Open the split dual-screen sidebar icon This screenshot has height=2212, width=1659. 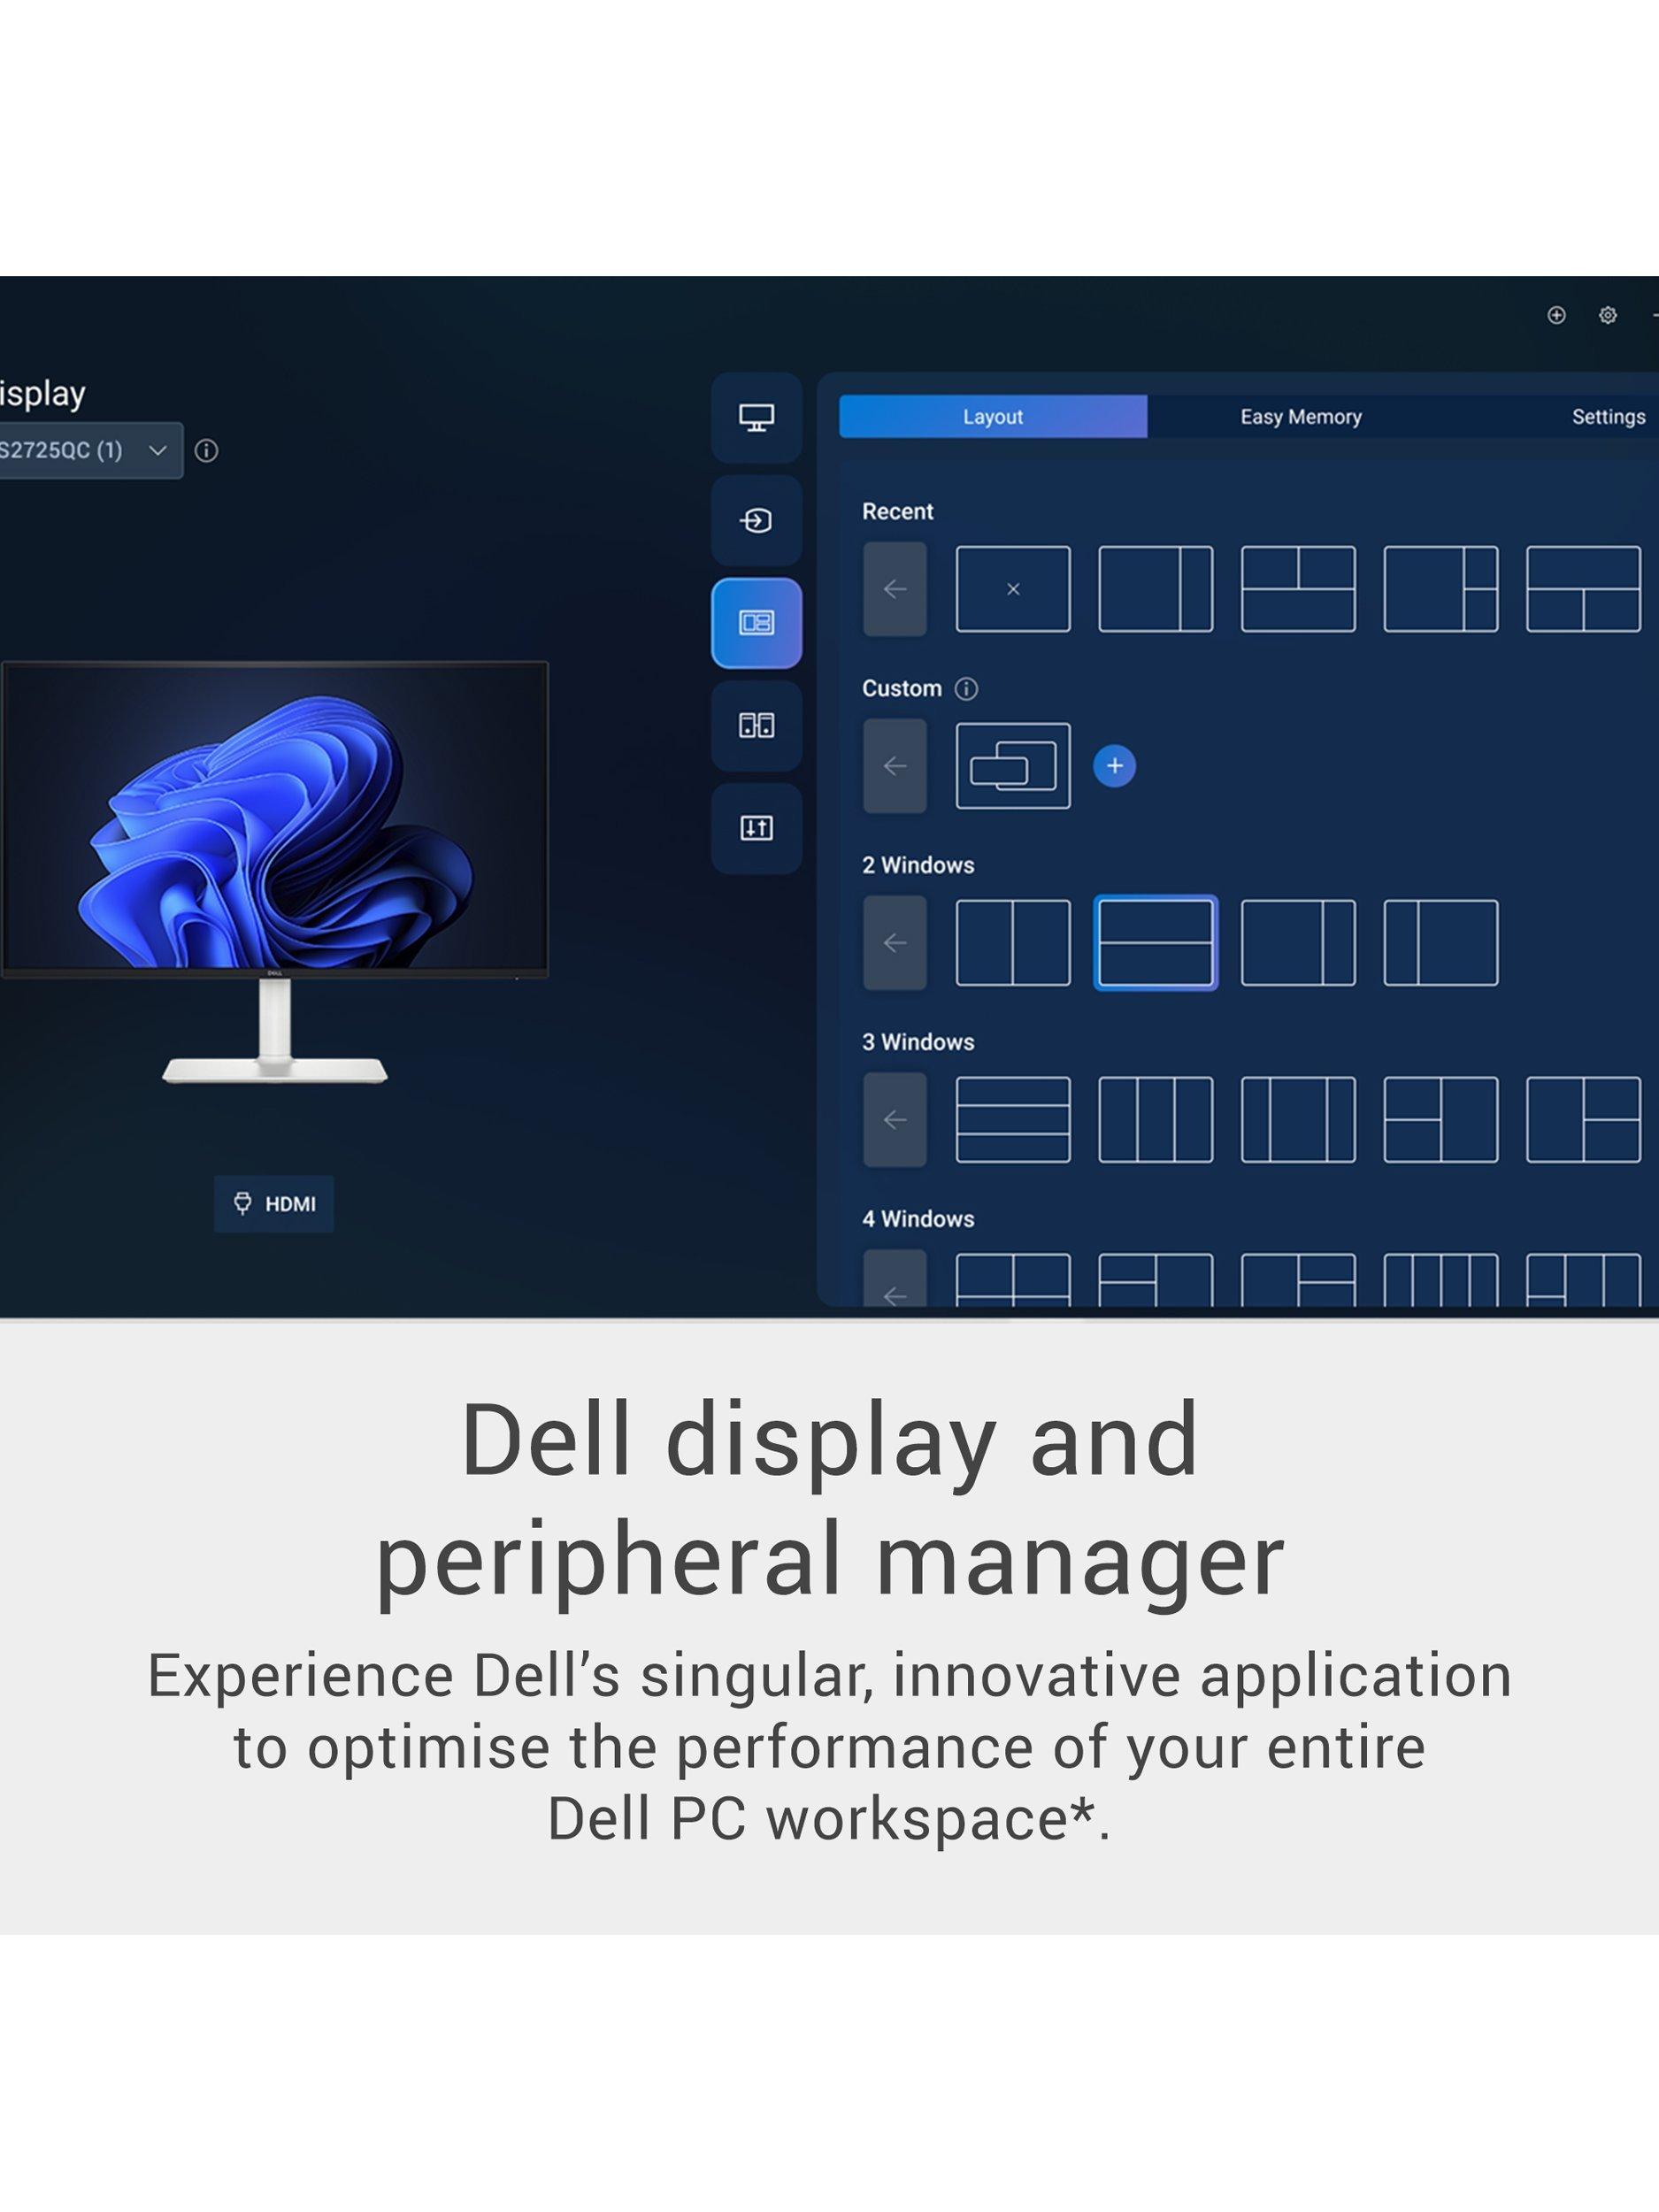(x=756, y=725)
